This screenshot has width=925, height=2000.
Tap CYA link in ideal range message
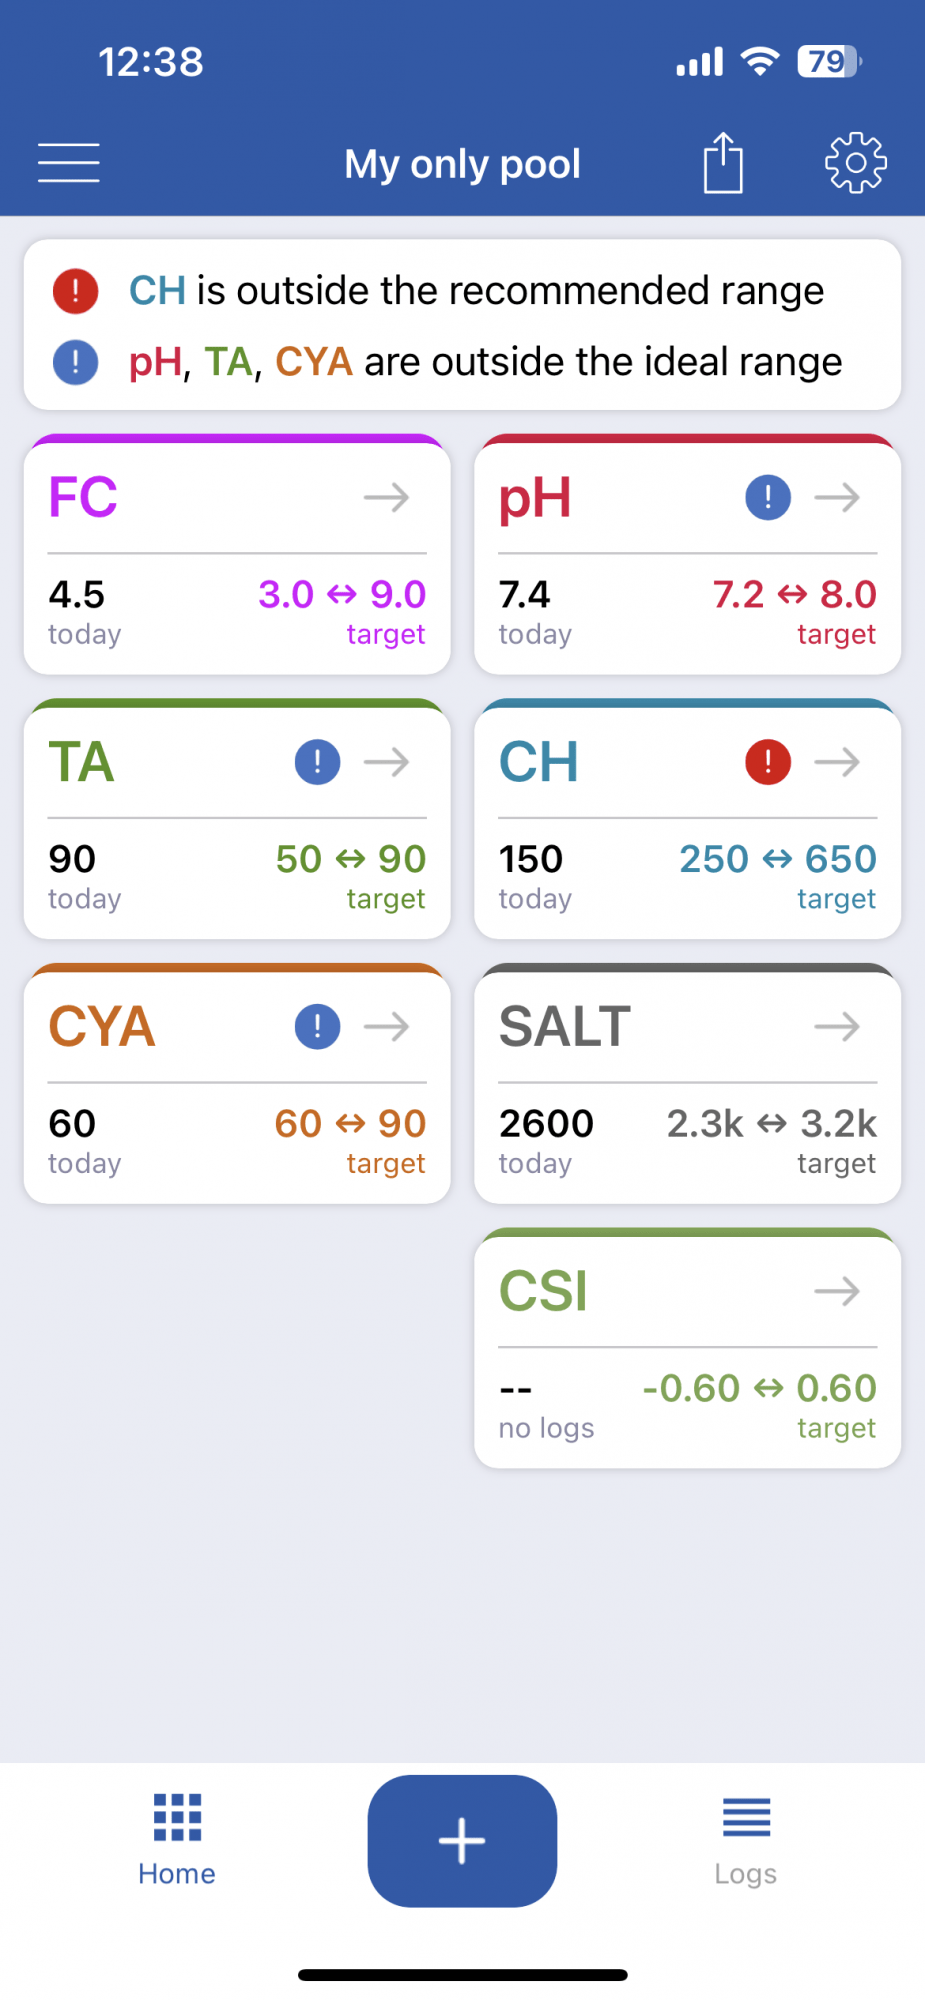tap(314, 362)
